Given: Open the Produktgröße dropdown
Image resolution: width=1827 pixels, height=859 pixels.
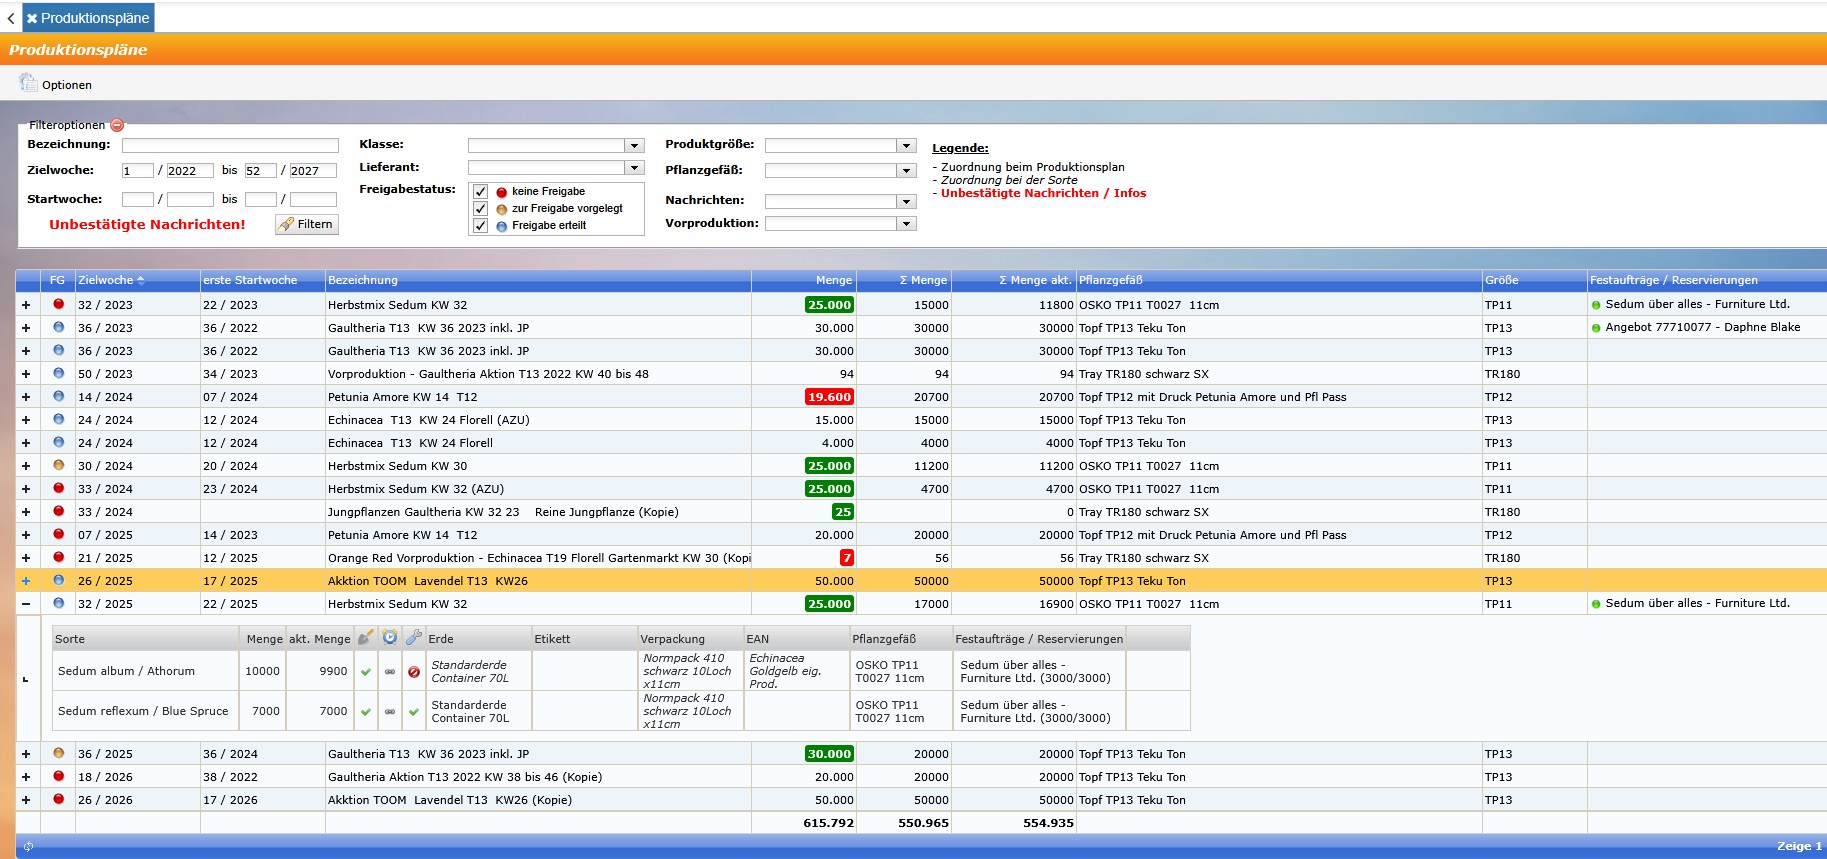Looking at the screenshot, I should 905,146.
